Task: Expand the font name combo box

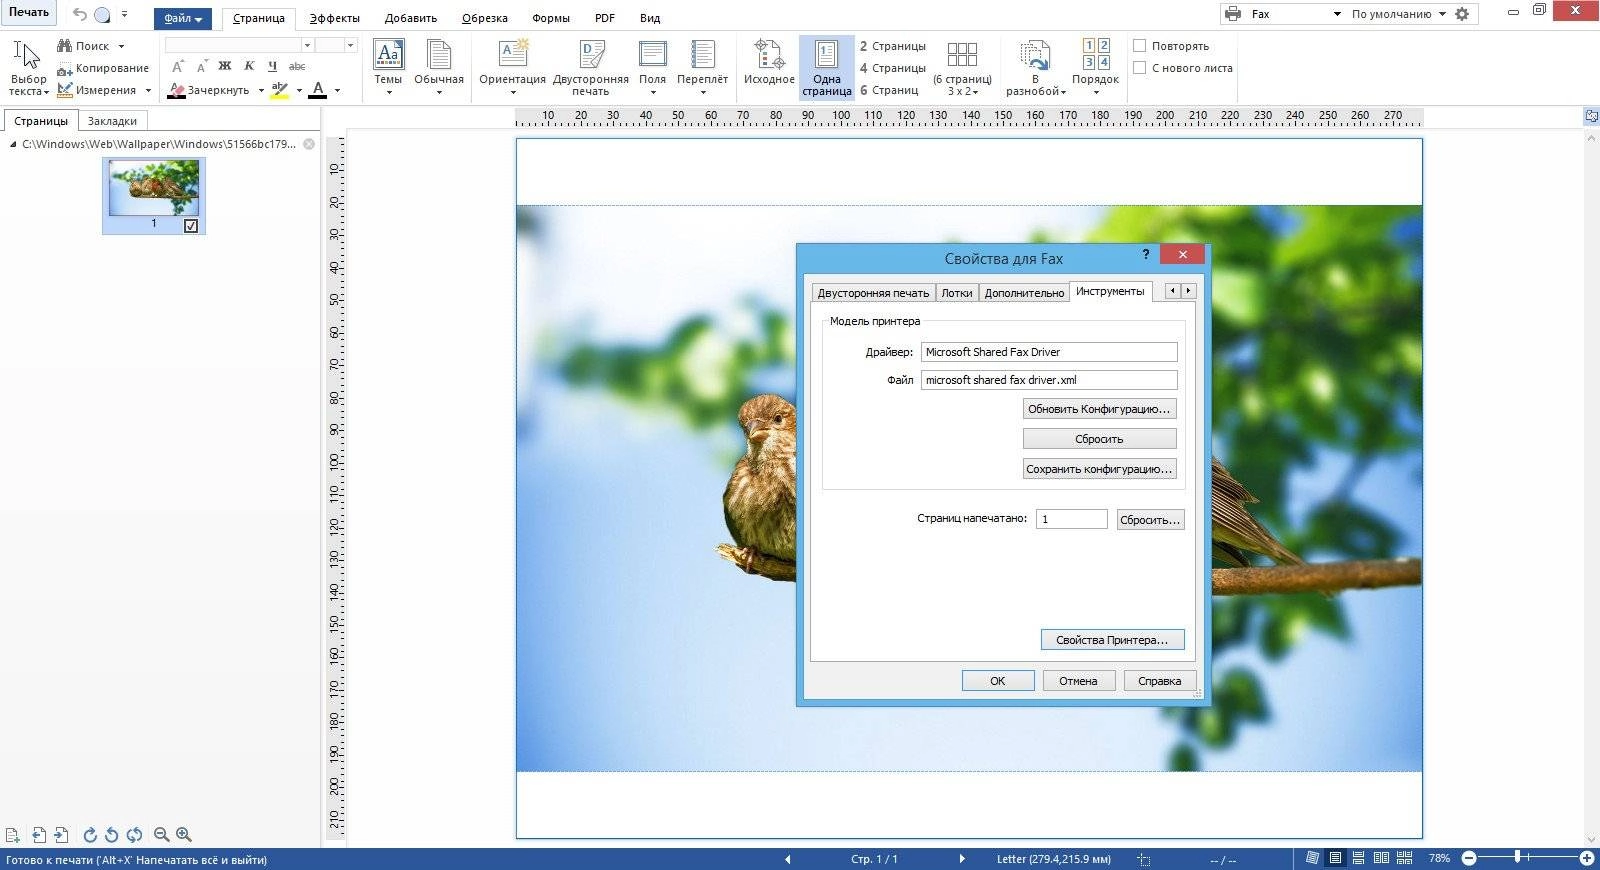Action: pyautogui.click(x=307, y=45)
